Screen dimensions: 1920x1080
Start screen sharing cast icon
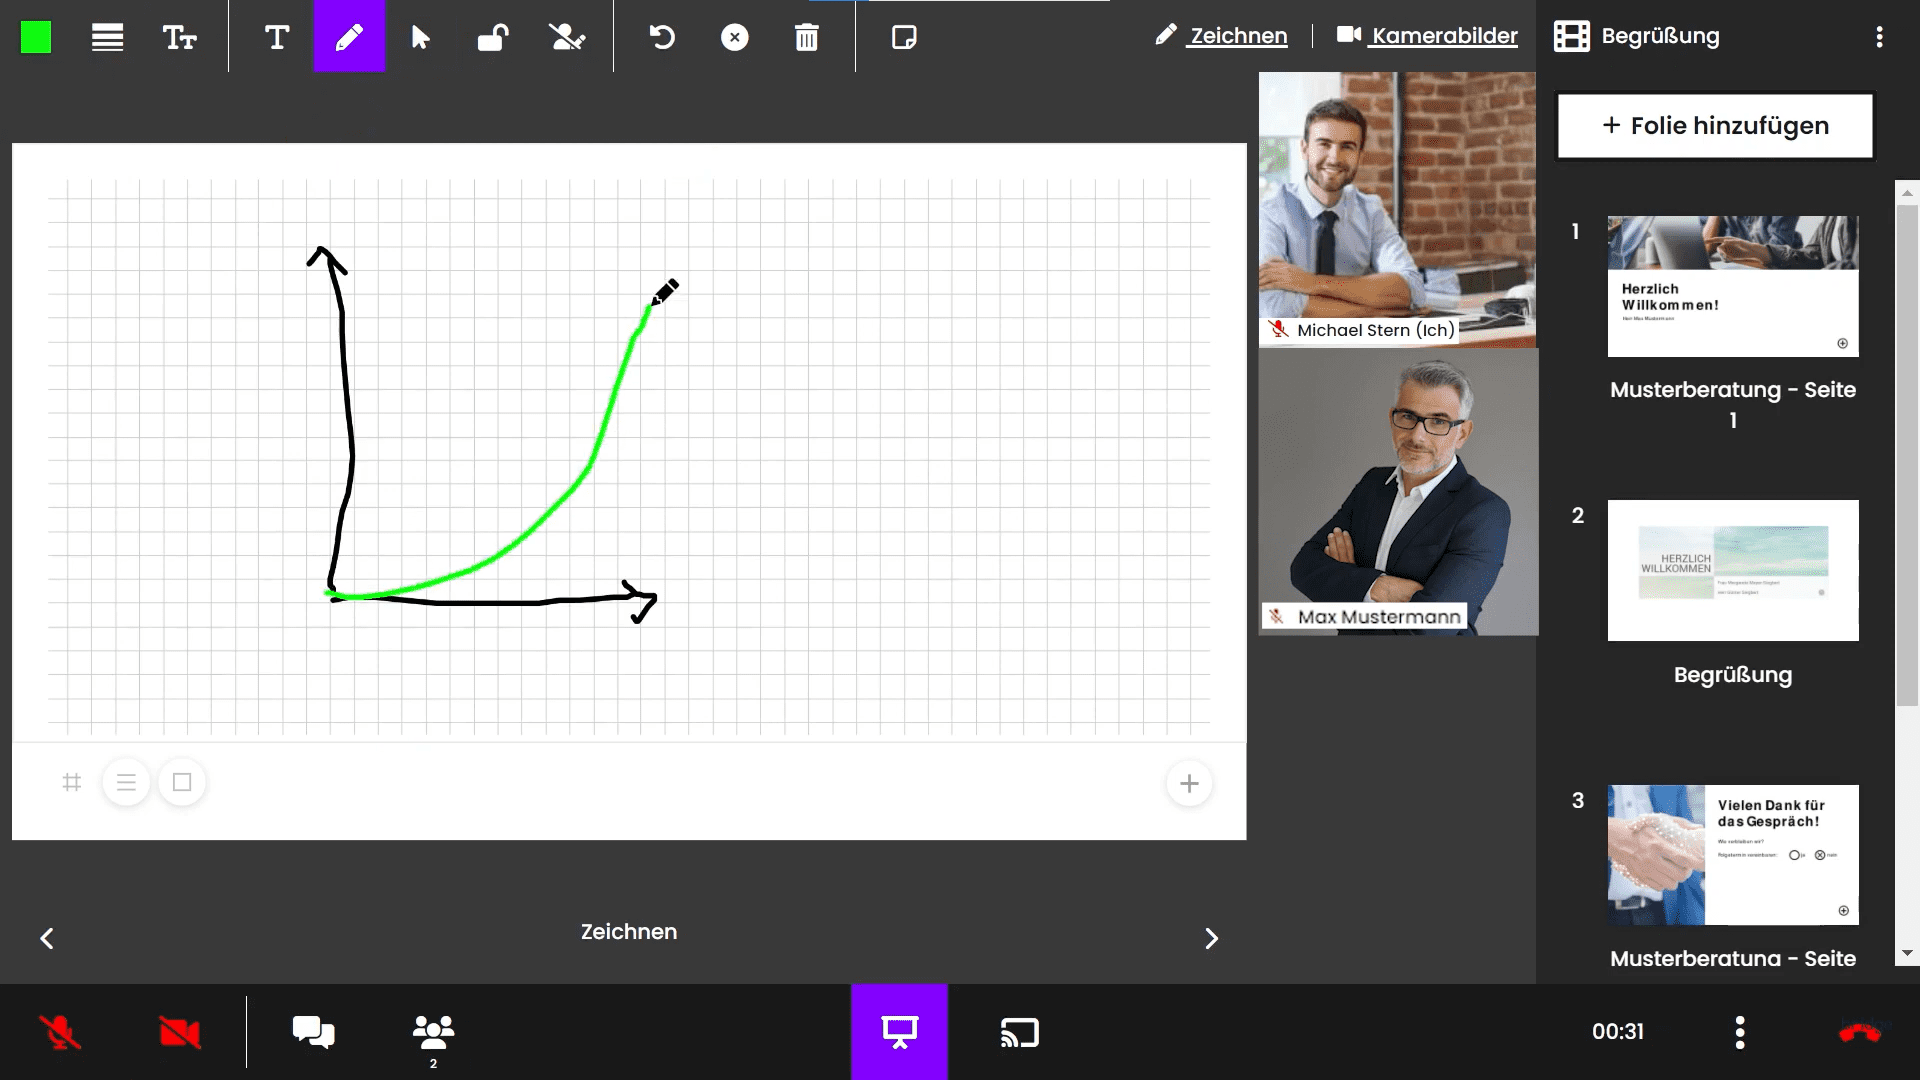tap(1019, 1032)
